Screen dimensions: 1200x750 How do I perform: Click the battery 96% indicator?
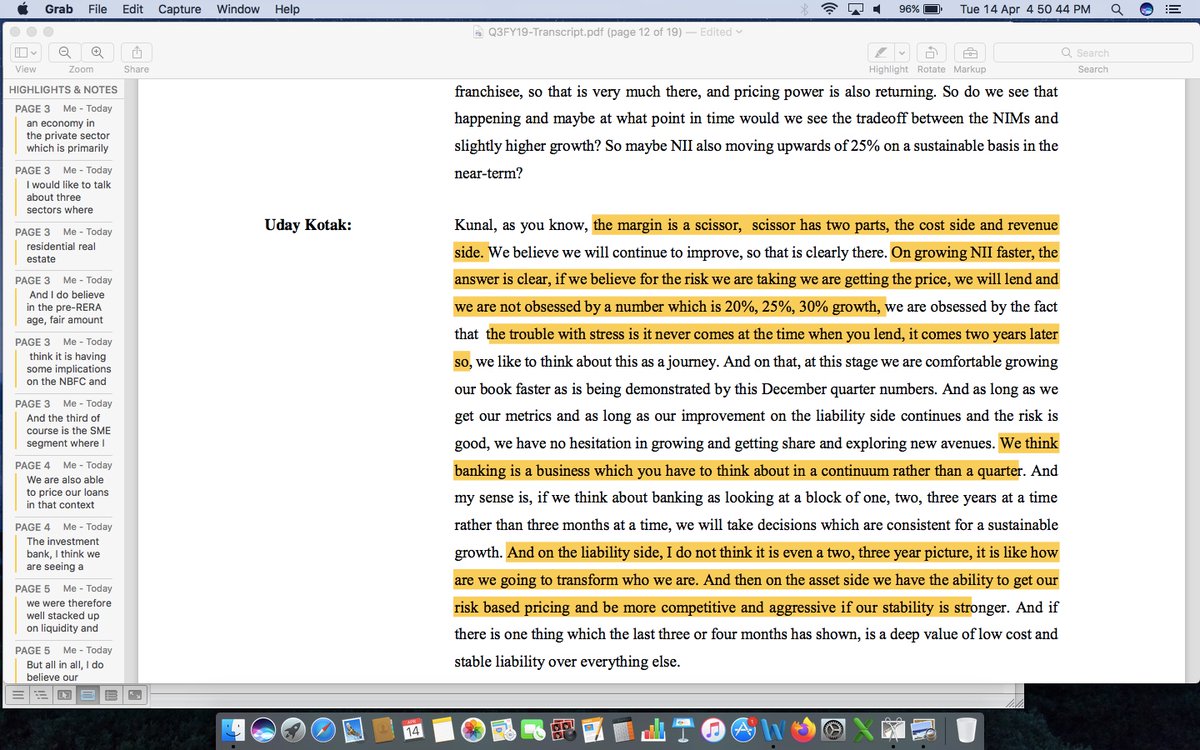920,9
